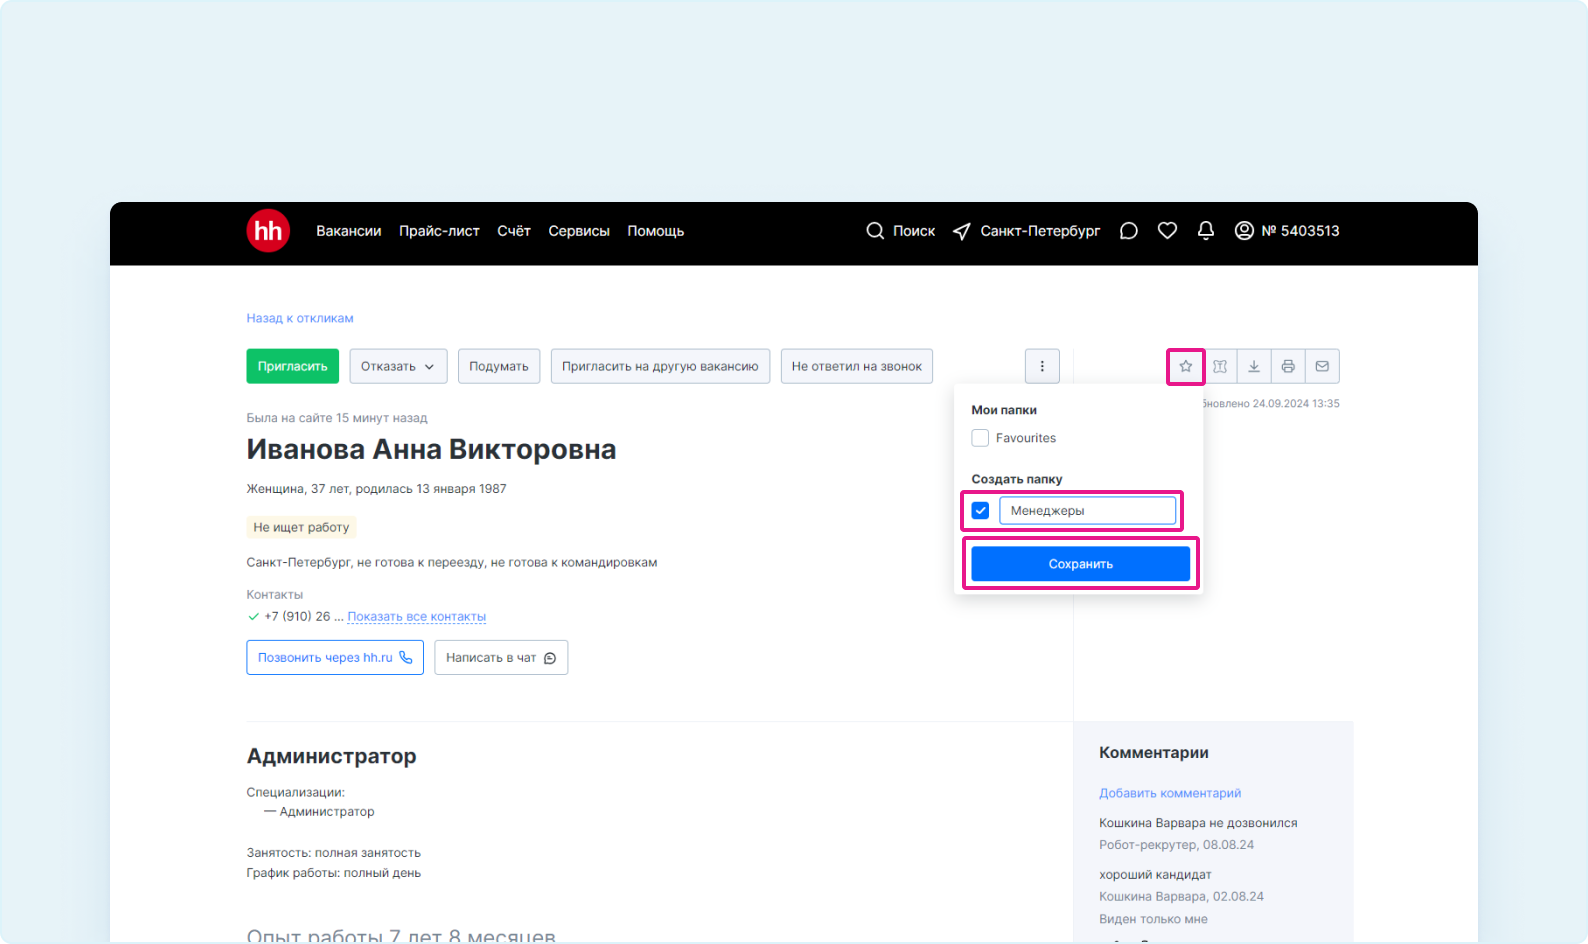
Task: Click the Менеджеры folder name field
Action: [x=1088, y=511]
